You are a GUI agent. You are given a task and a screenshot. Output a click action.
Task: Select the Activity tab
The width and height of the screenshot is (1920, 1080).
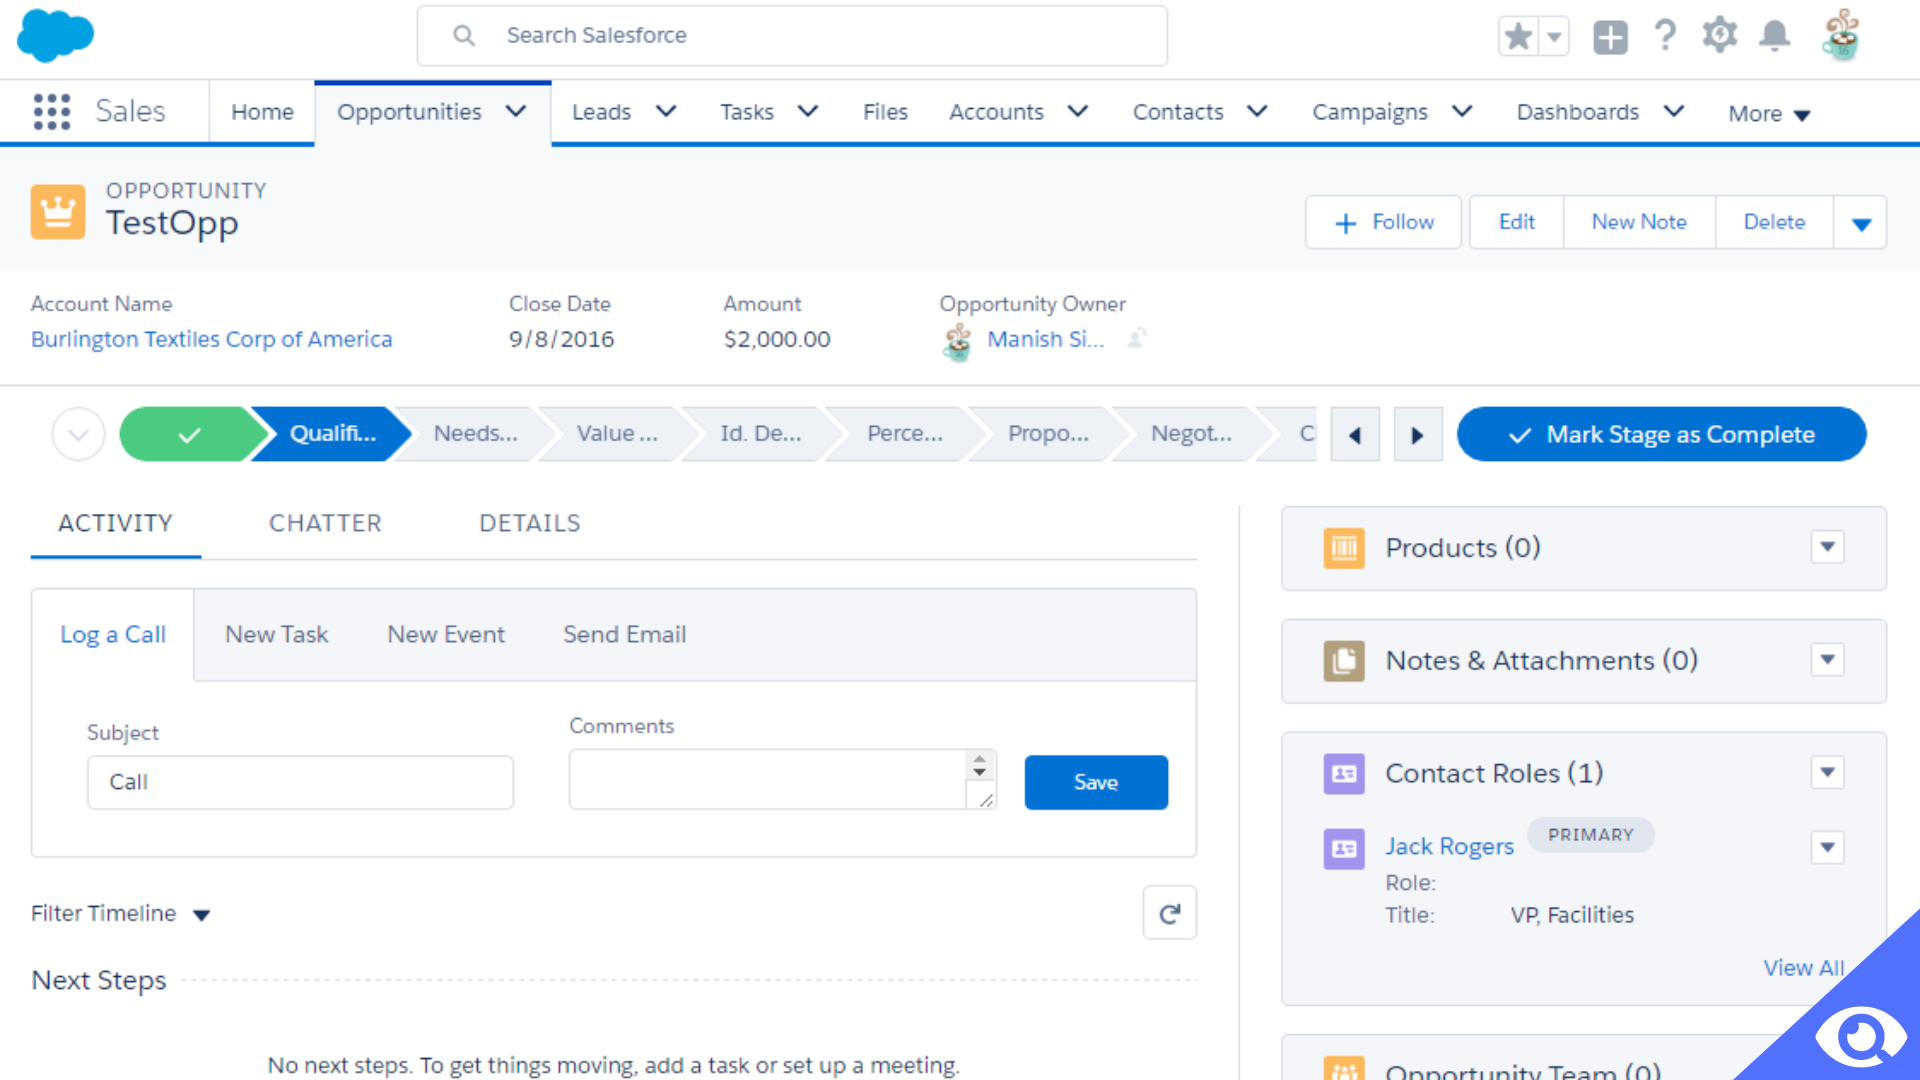(x=115, y=523)
